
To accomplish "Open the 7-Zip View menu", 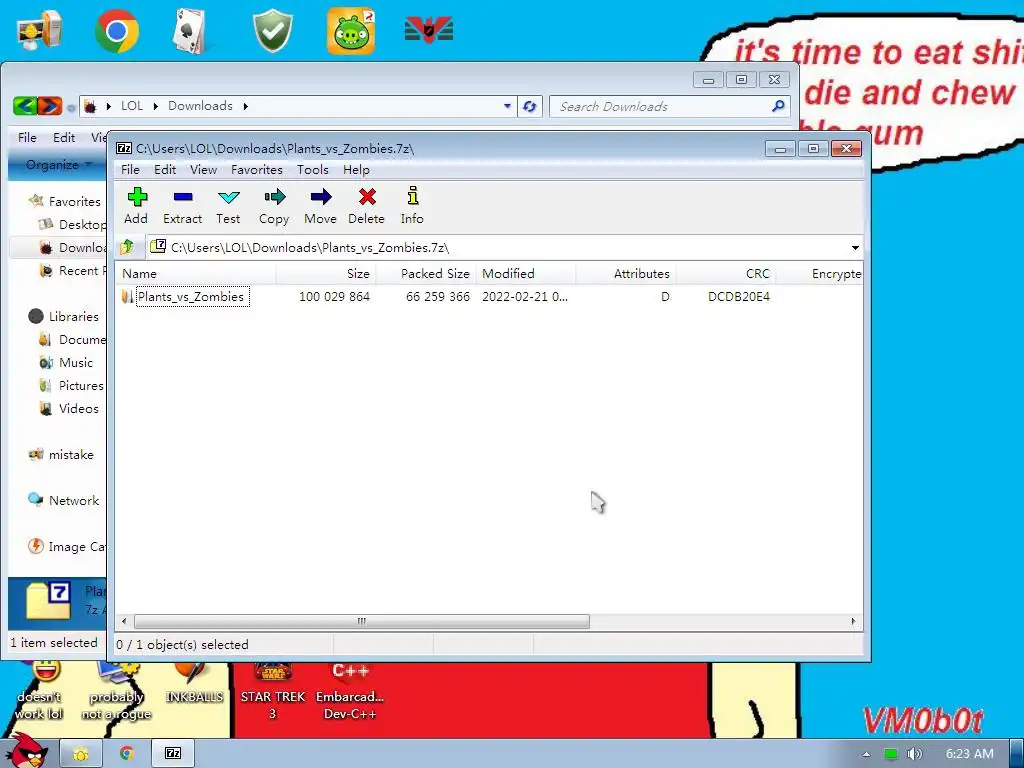I will coord(203,170).
